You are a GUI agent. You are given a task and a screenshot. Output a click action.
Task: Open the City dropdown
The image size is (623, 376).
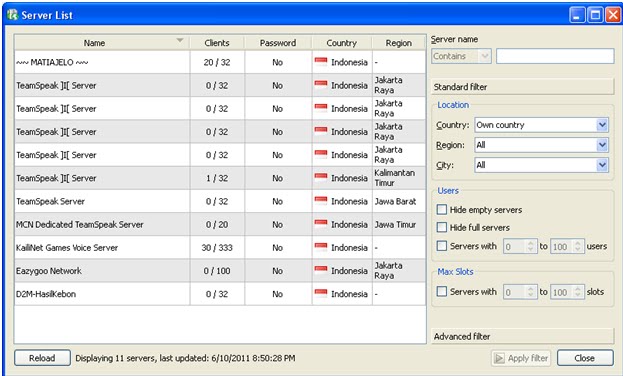[541, 165]
